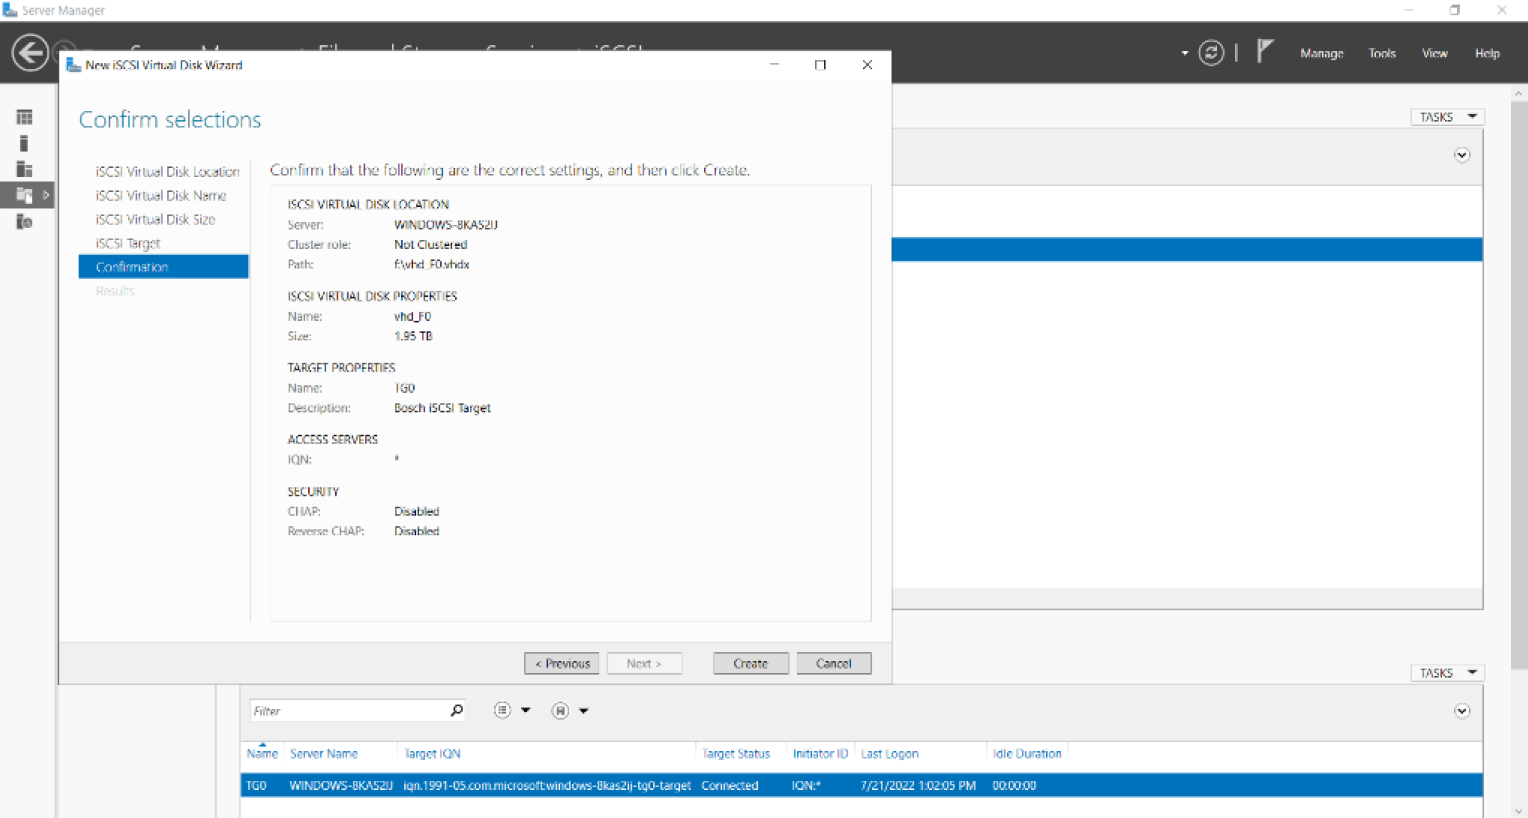Sort by the Target IQN column header
This screenshot has height=818, width=1528.
click(x=432, y=754)
